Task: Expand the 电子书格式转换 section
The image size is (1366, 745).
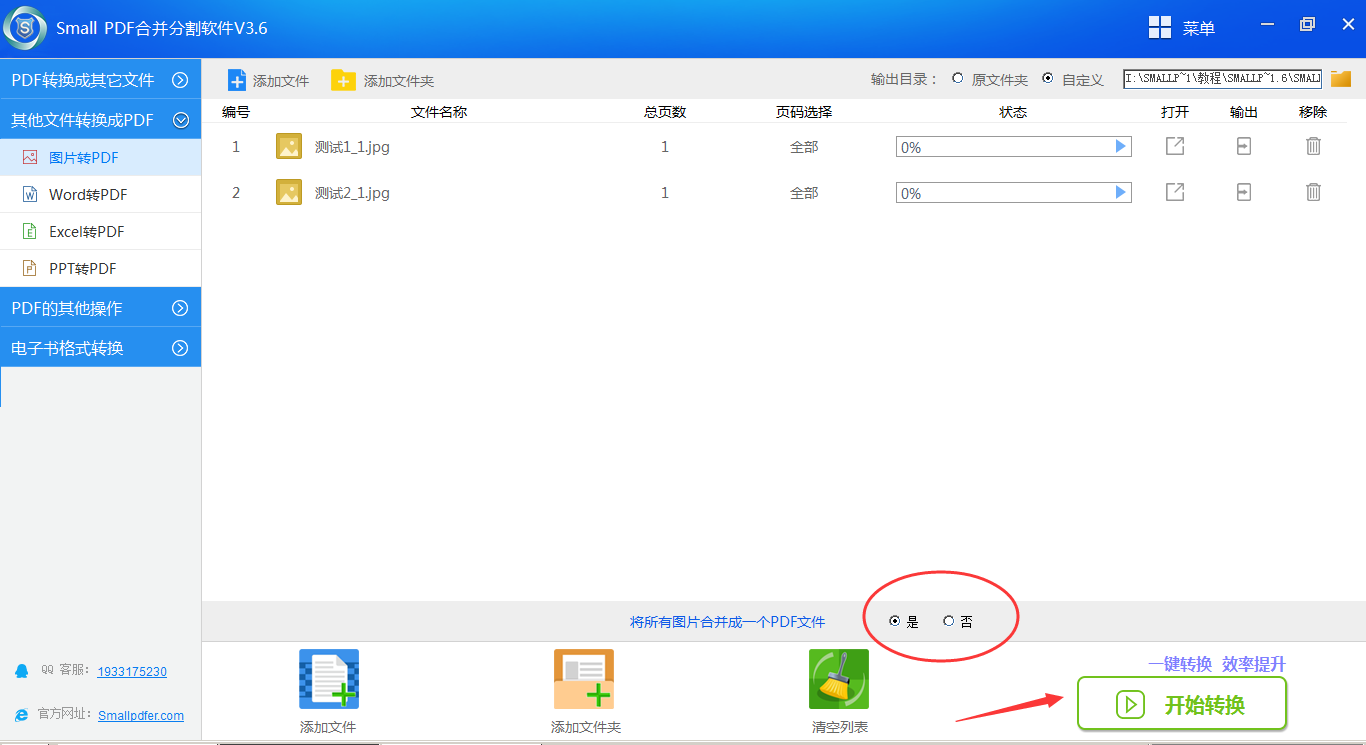Action: point(100,348)
